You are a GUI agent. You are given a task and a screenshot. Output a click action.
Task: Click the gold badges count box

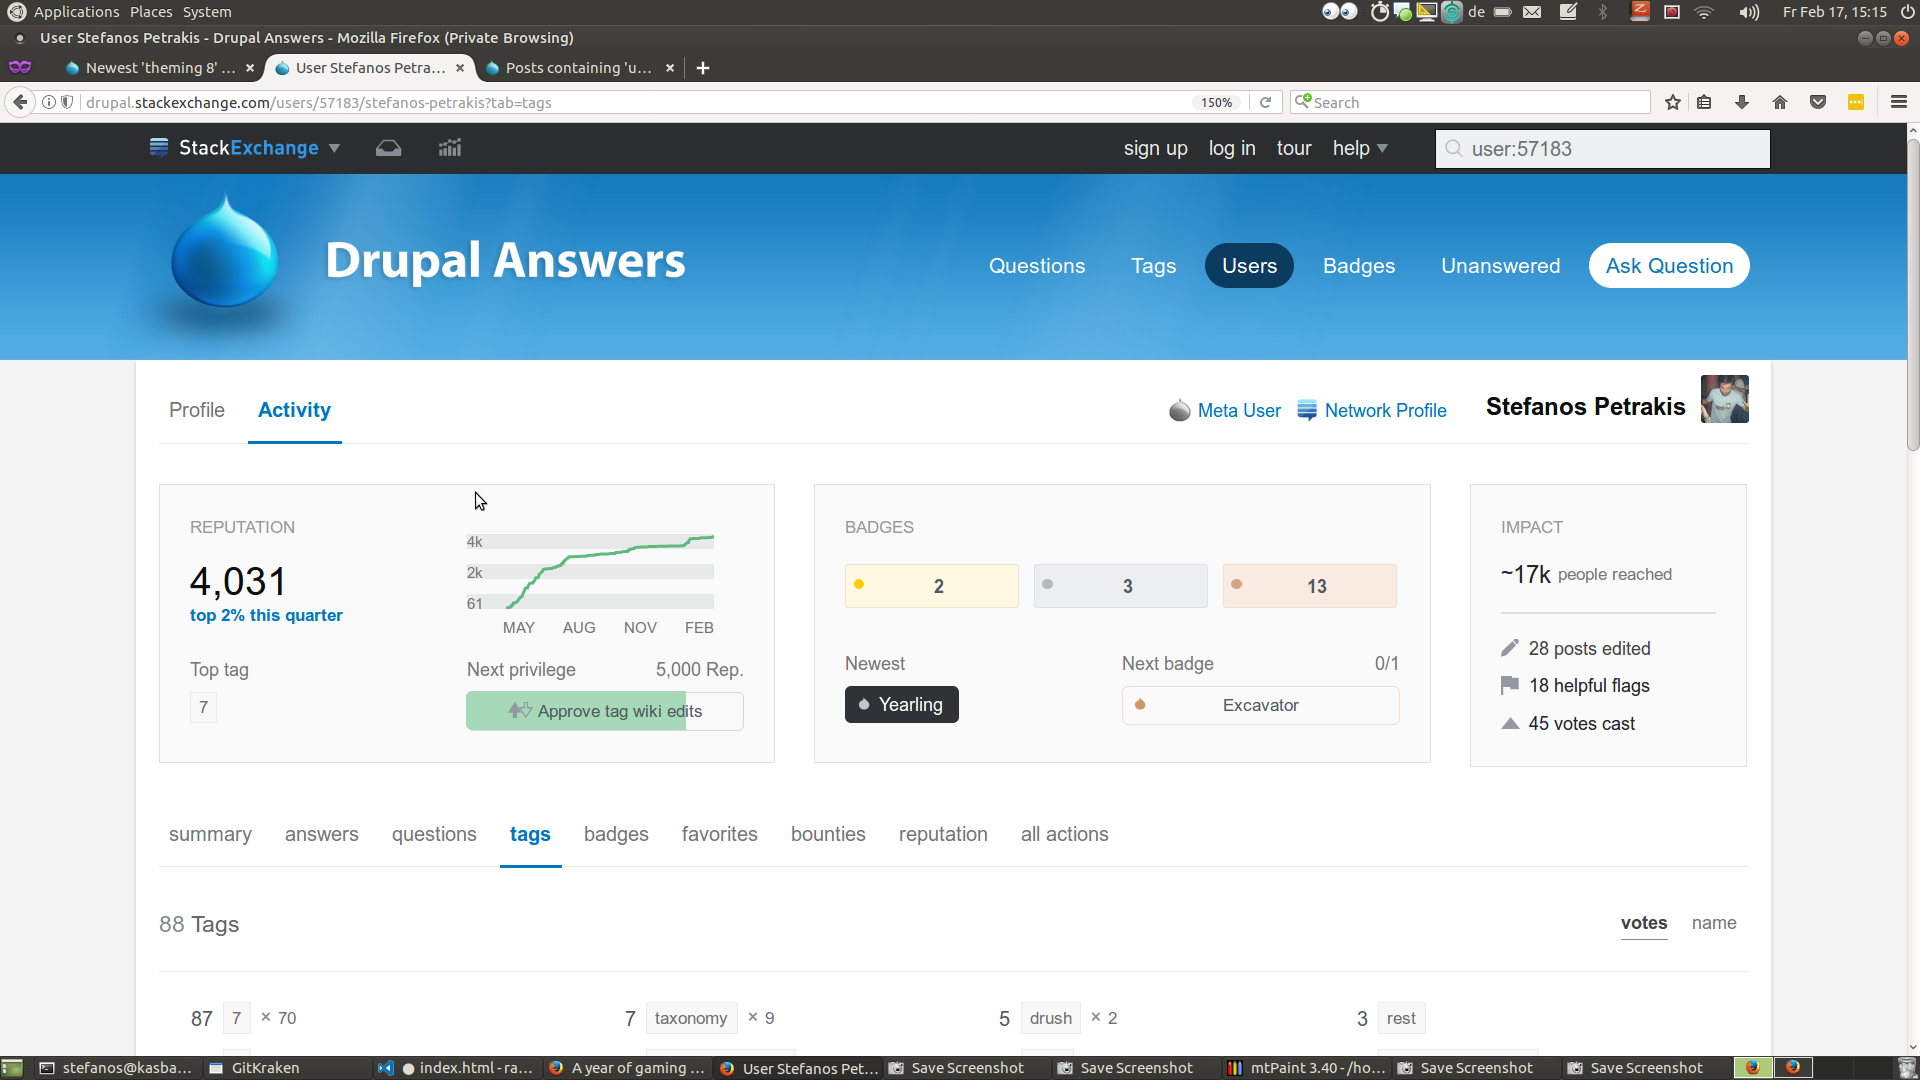[931, 586]
